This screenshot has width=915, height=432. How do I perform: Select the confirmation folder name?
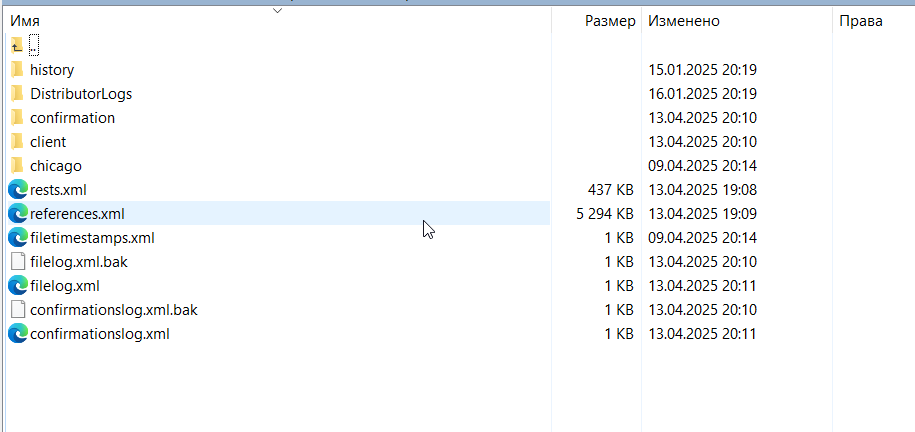click(72, 118)
